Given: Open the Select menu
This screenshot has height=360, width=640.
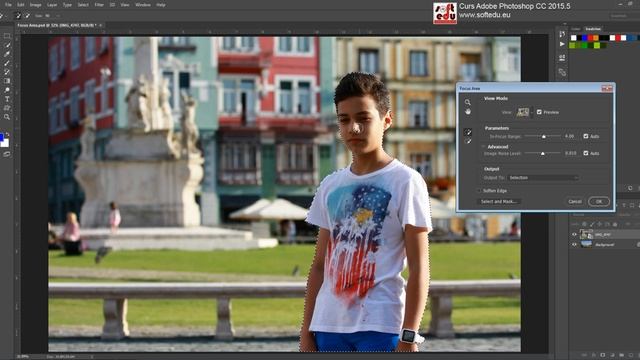Looking at the screenshot, I should [x=83, y=5].
